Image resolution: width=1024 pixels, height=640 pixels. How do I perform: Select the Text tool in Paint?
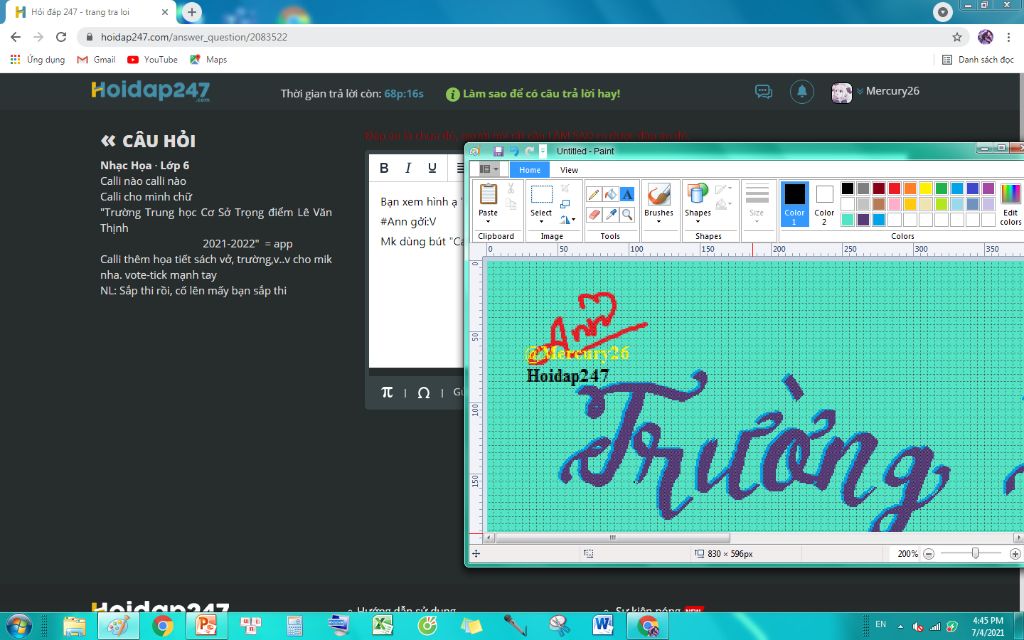click(627, 194)
